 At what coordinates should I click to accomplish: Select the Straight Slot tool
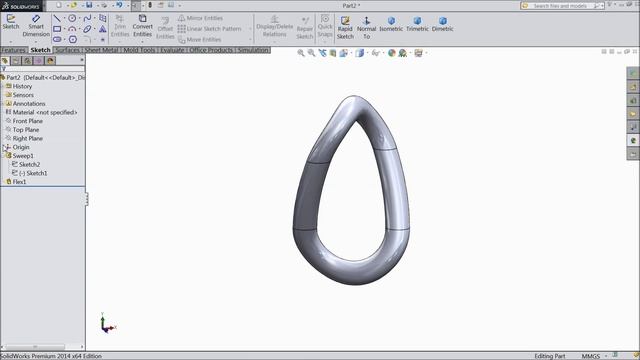pos(57,40)
